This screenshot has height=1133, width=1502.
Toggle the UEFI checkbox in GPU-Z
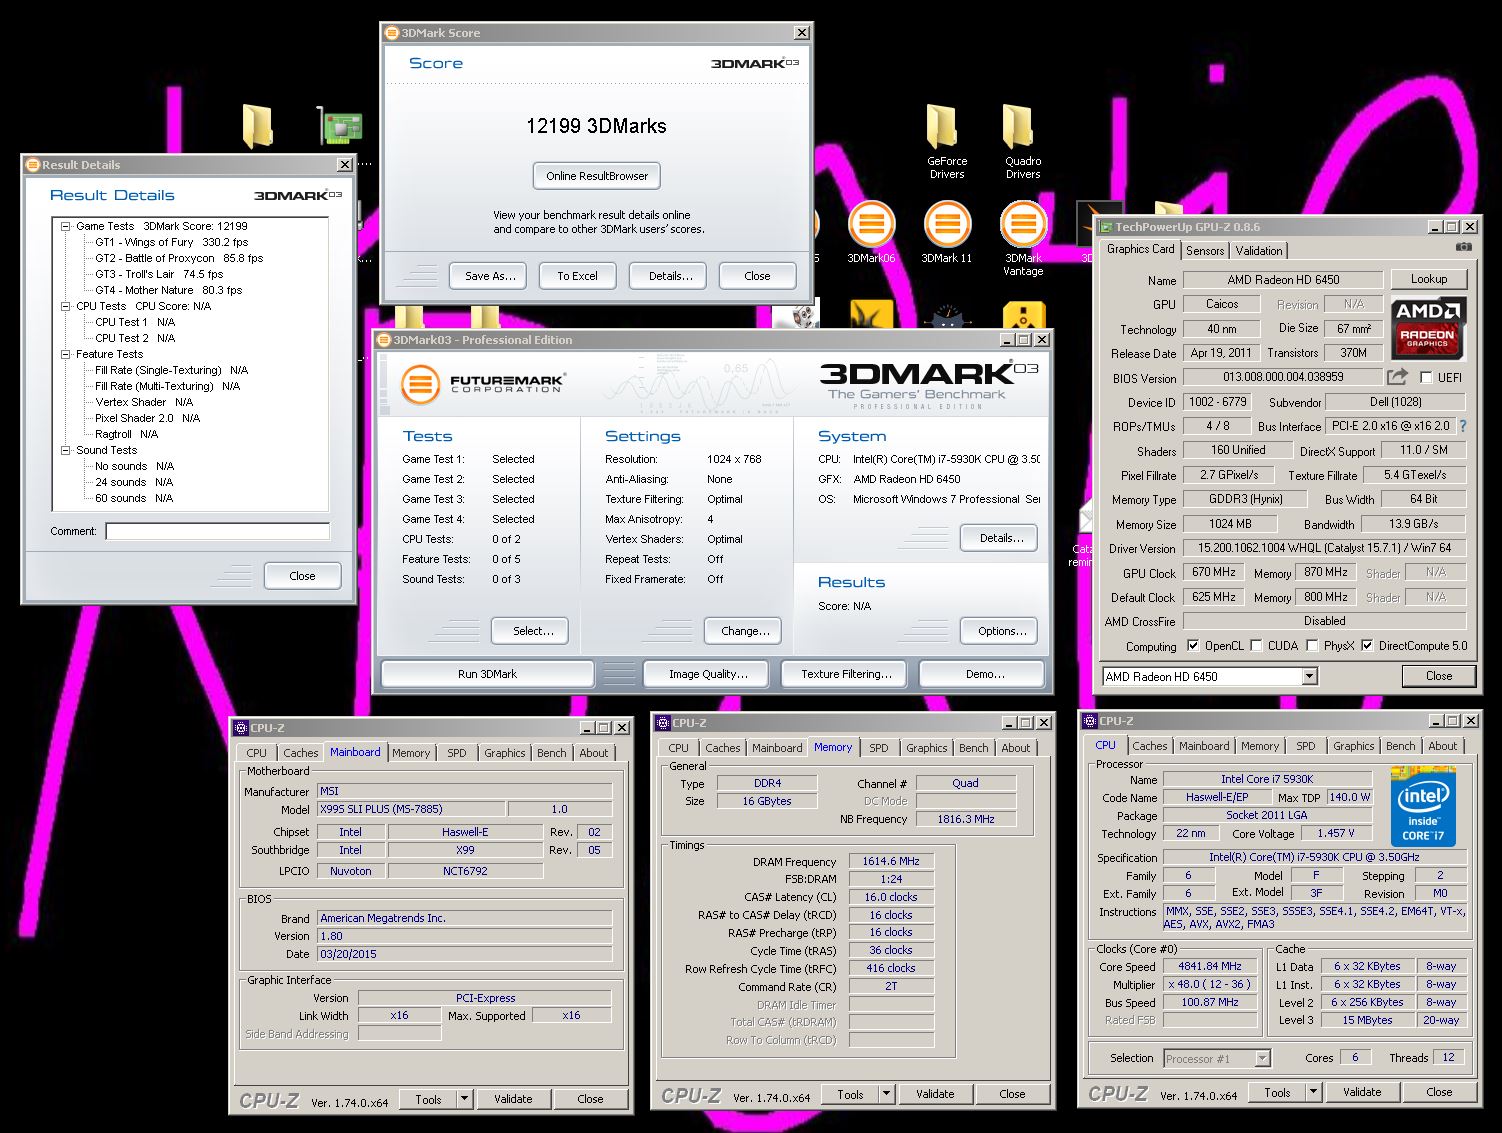click(x=1424, y=377)
